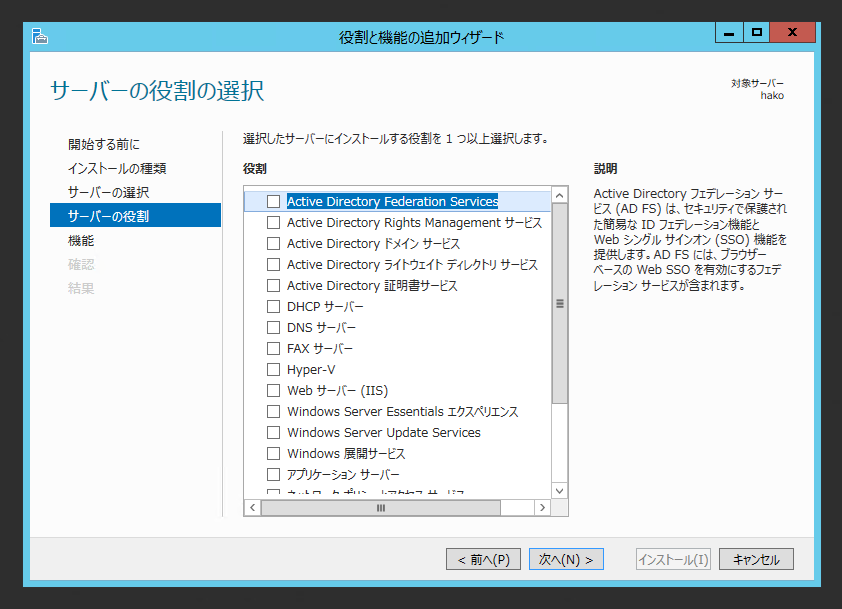This screenshot has width=842, height=609.
Task: Check Active Directory 証明書サービス checkbox
Action: [273, 285]
